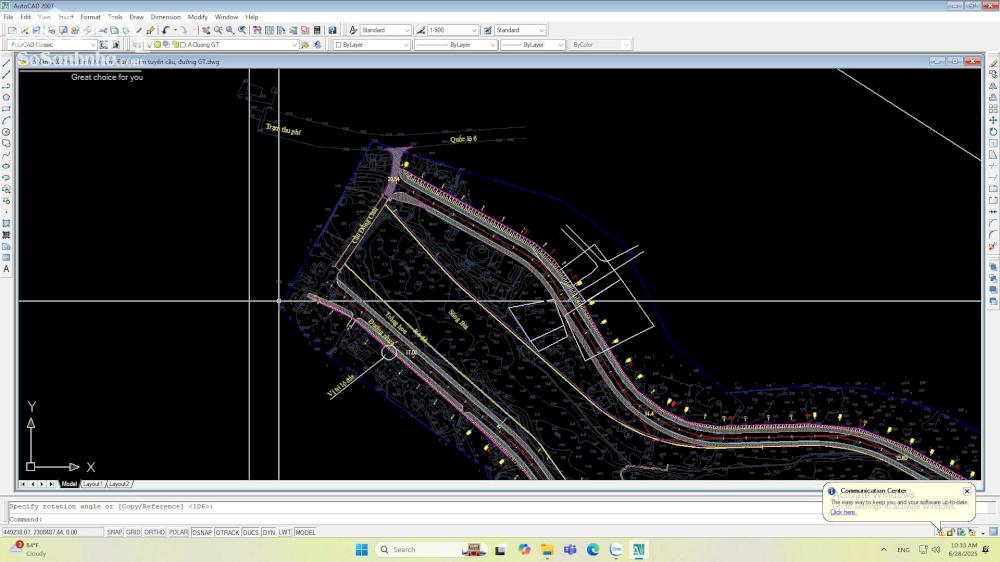The height and width of the screenshot is (562, 1000).
Task: Click the 'Click here' link in Communication Center
Action: [843, 512]
